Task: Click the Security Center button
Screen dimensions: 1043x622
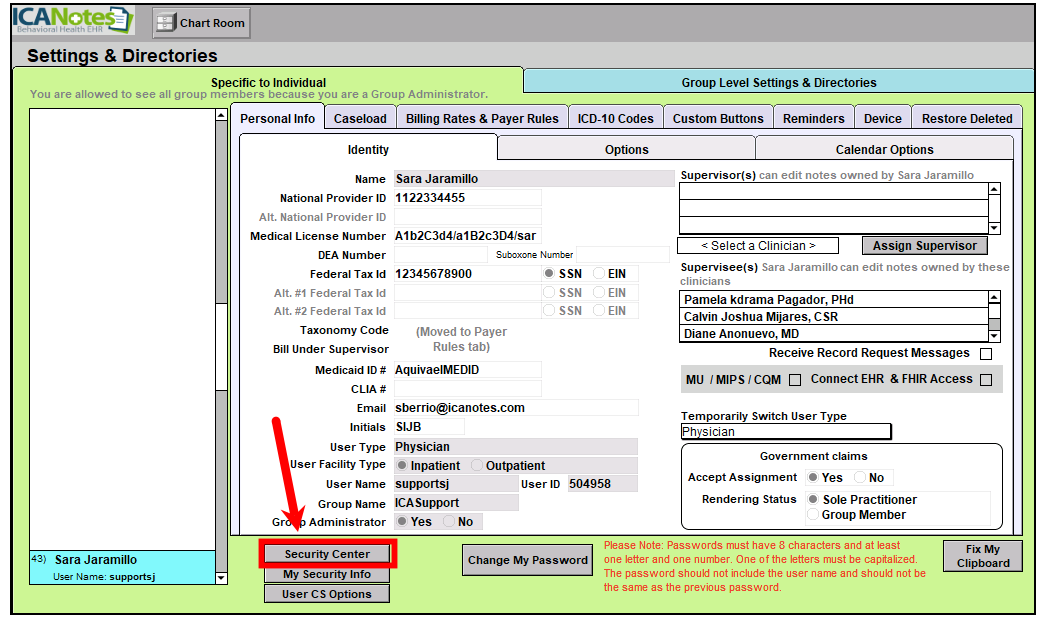Action: (x=327, y=554)
